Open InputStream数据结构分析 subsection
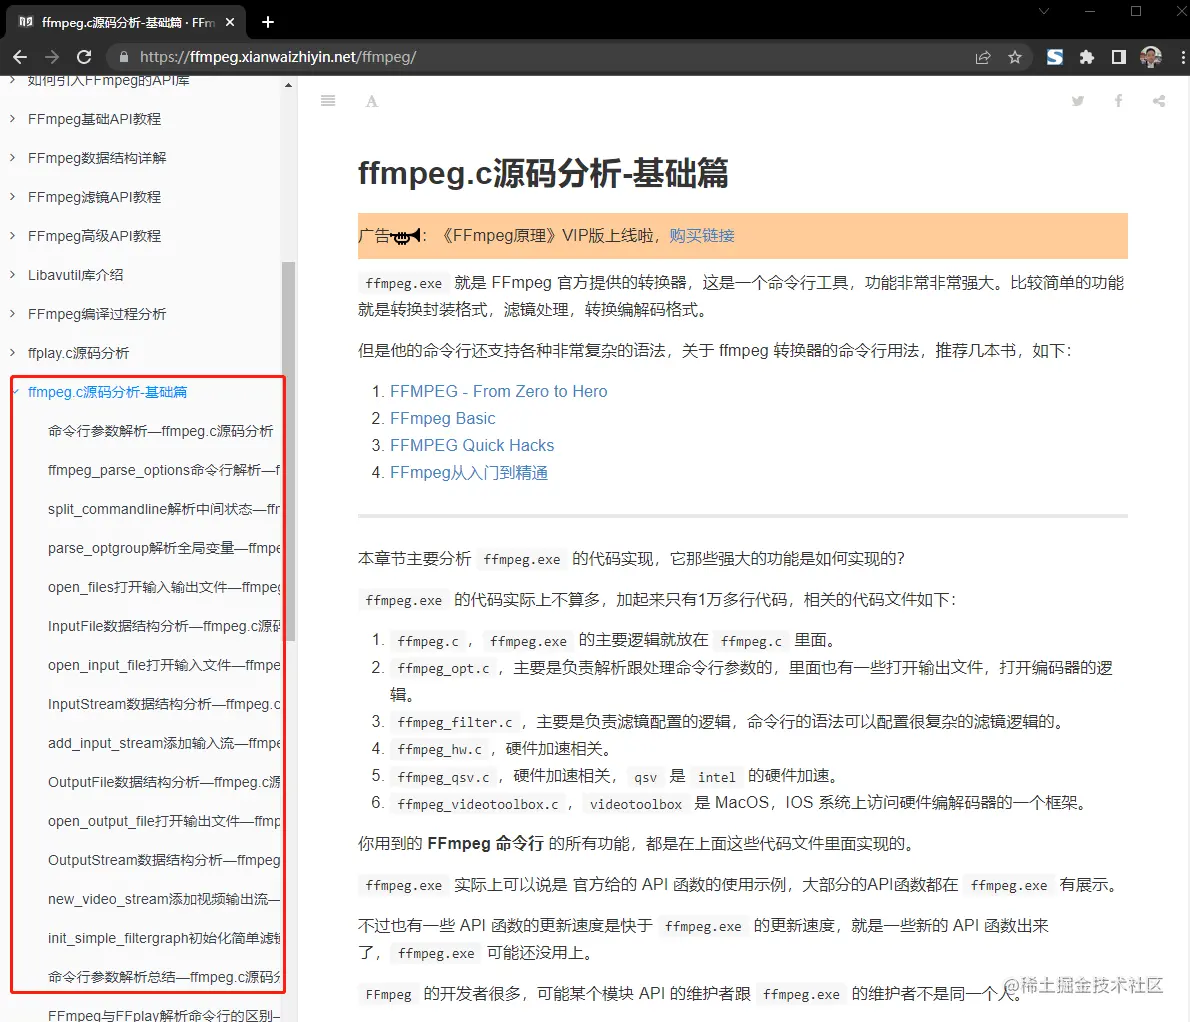 tap(163, 704)
